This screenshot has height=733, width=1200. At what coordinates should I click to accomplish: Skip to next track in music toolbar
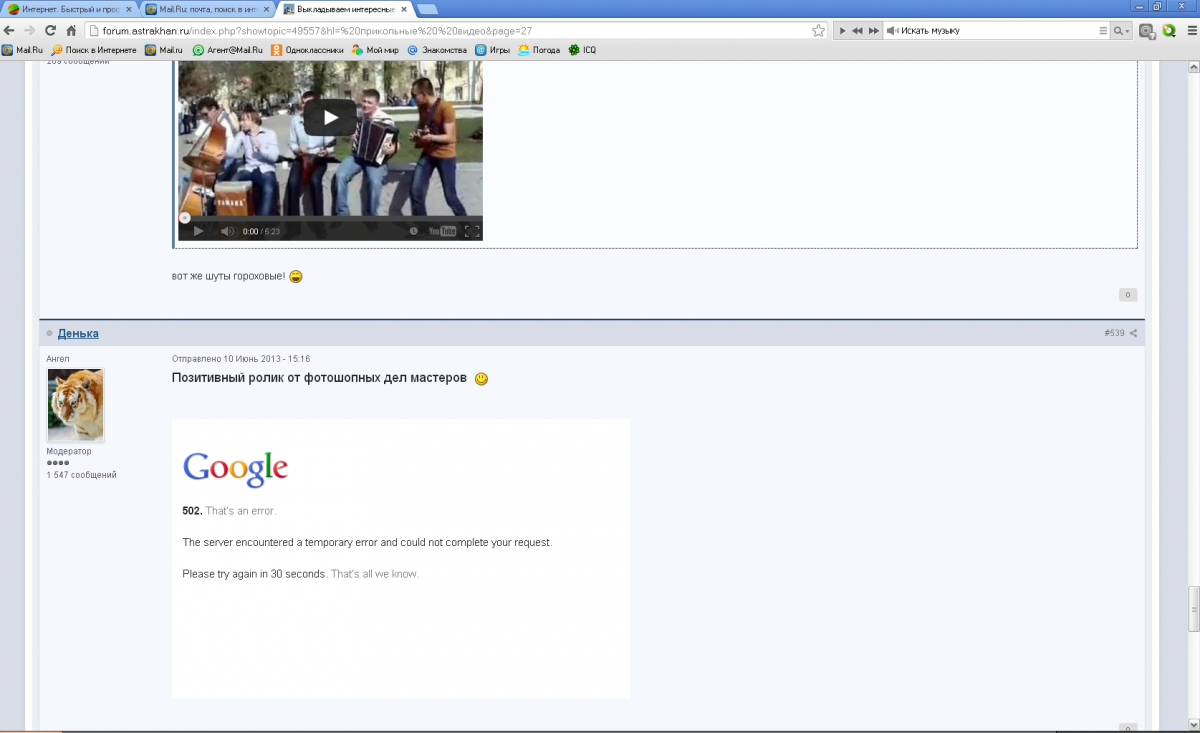pyautogui.click(x=874, y=31)
